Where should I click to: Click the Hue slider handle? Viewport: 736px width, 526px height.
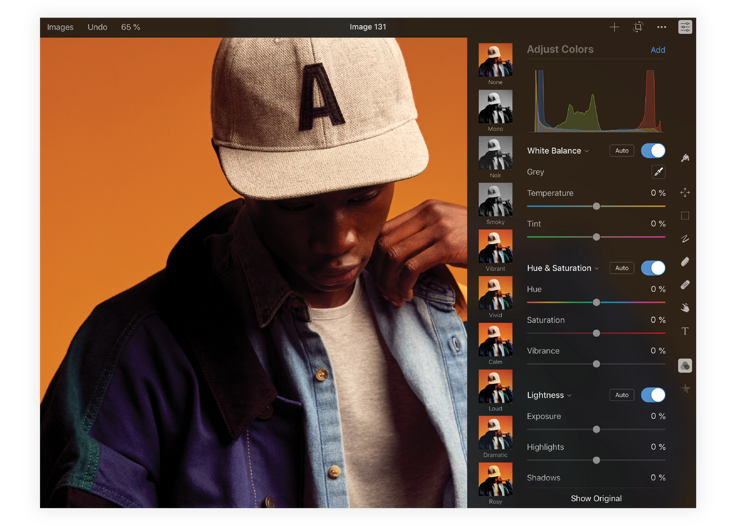(x=596, y=302)
